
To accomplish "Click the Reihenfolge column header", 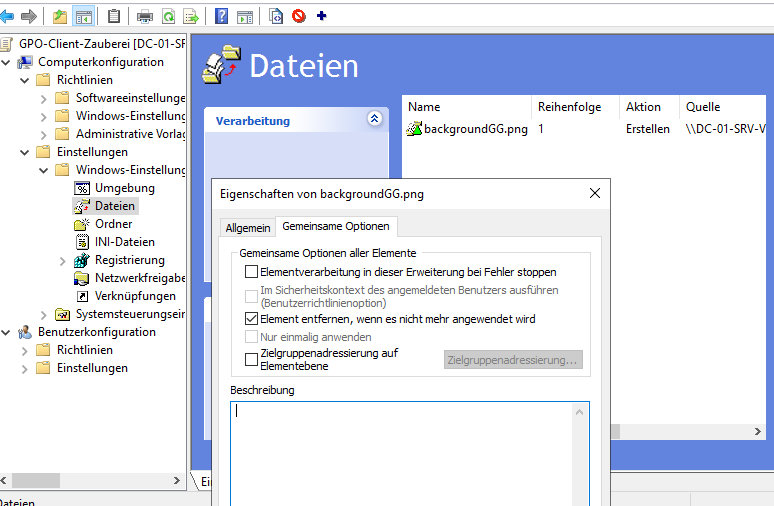I will click(569, 107).
